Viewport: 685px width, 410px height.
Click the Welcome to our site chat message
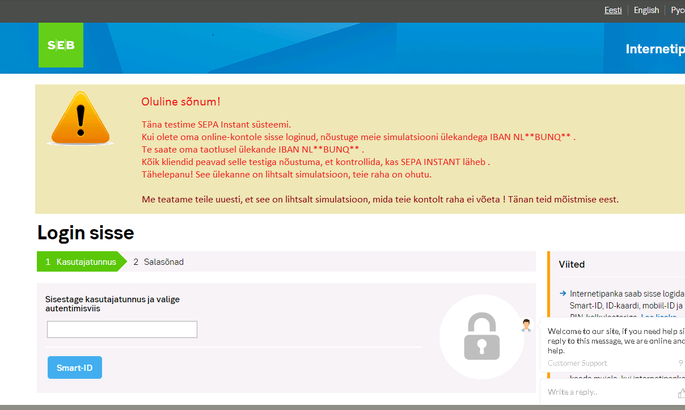(616, 341)
